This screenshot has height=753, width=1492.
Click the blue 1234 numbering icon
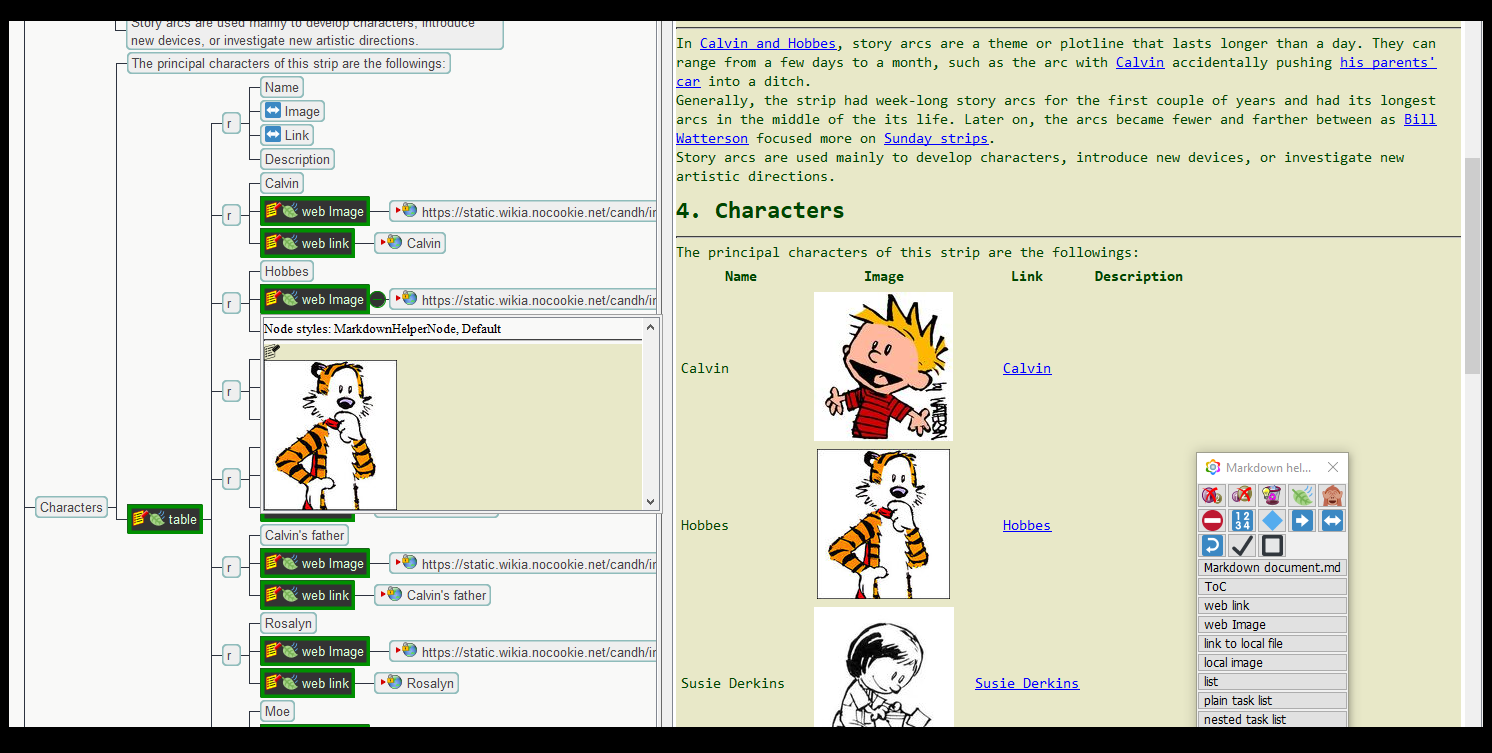pos(1242,520)
